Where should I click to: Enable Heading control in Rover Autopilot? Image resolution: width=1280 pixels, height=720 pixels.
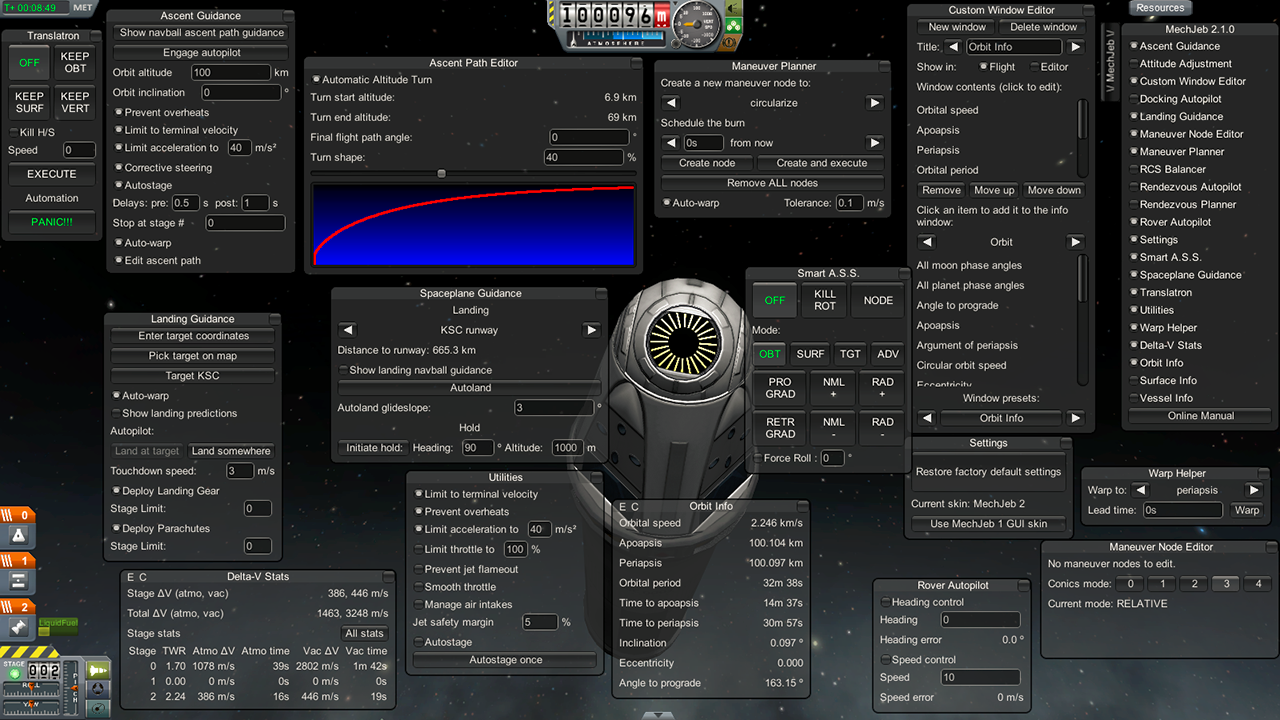click(x=922, y=602)
